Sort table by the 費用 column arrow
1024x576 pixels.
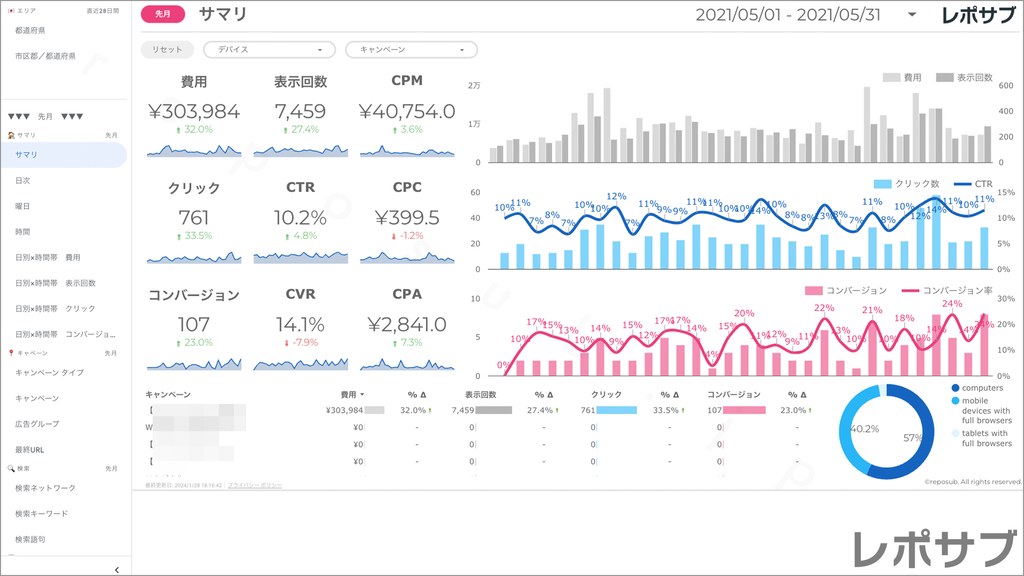(x=362, y=395)
